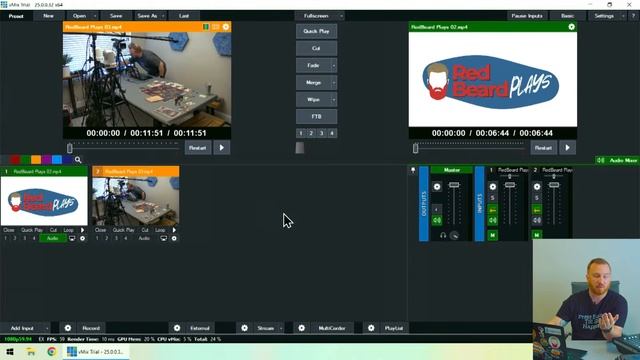640x360 pixels.
Task: Click play arrow on input 2 tile
Action: [174, 230]
